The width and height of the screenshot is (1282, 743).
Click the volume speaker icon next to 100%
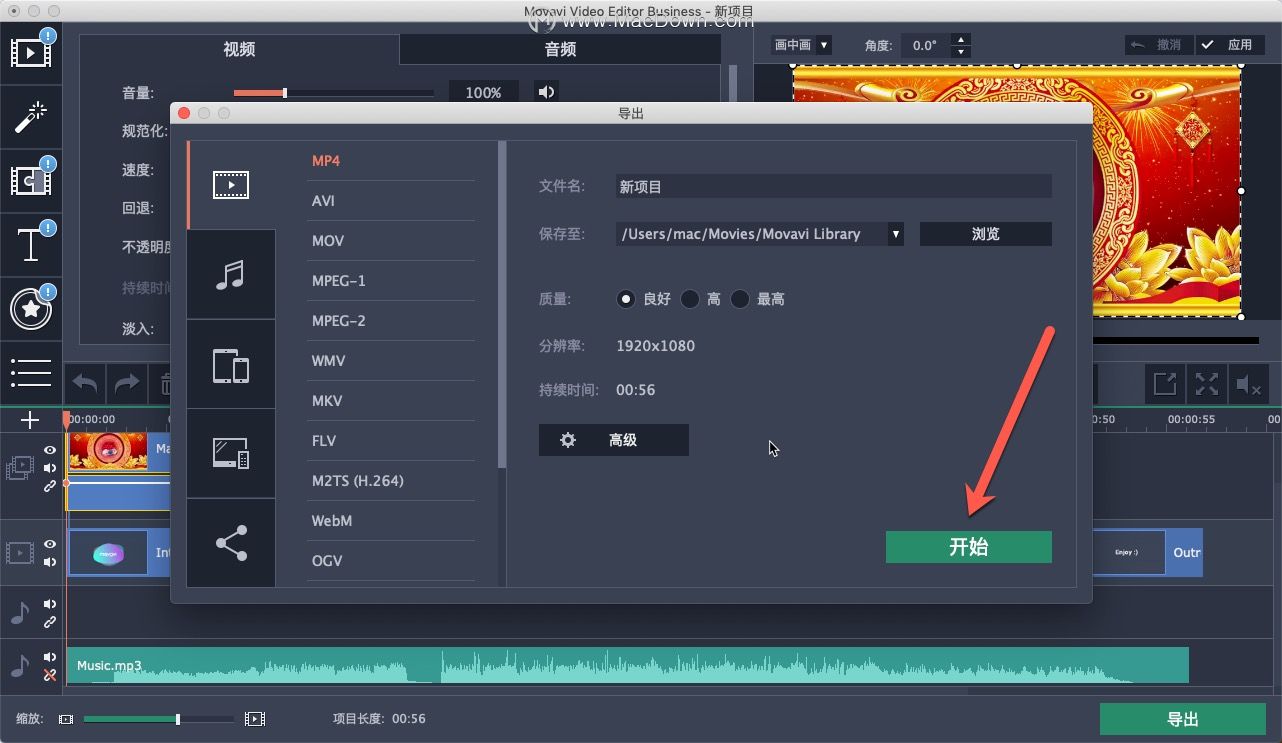tap(546, 92)
